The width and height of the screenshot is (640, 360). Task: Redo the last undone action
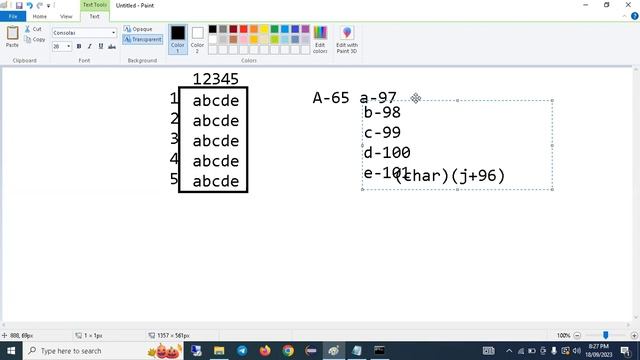tap(40, 5)
